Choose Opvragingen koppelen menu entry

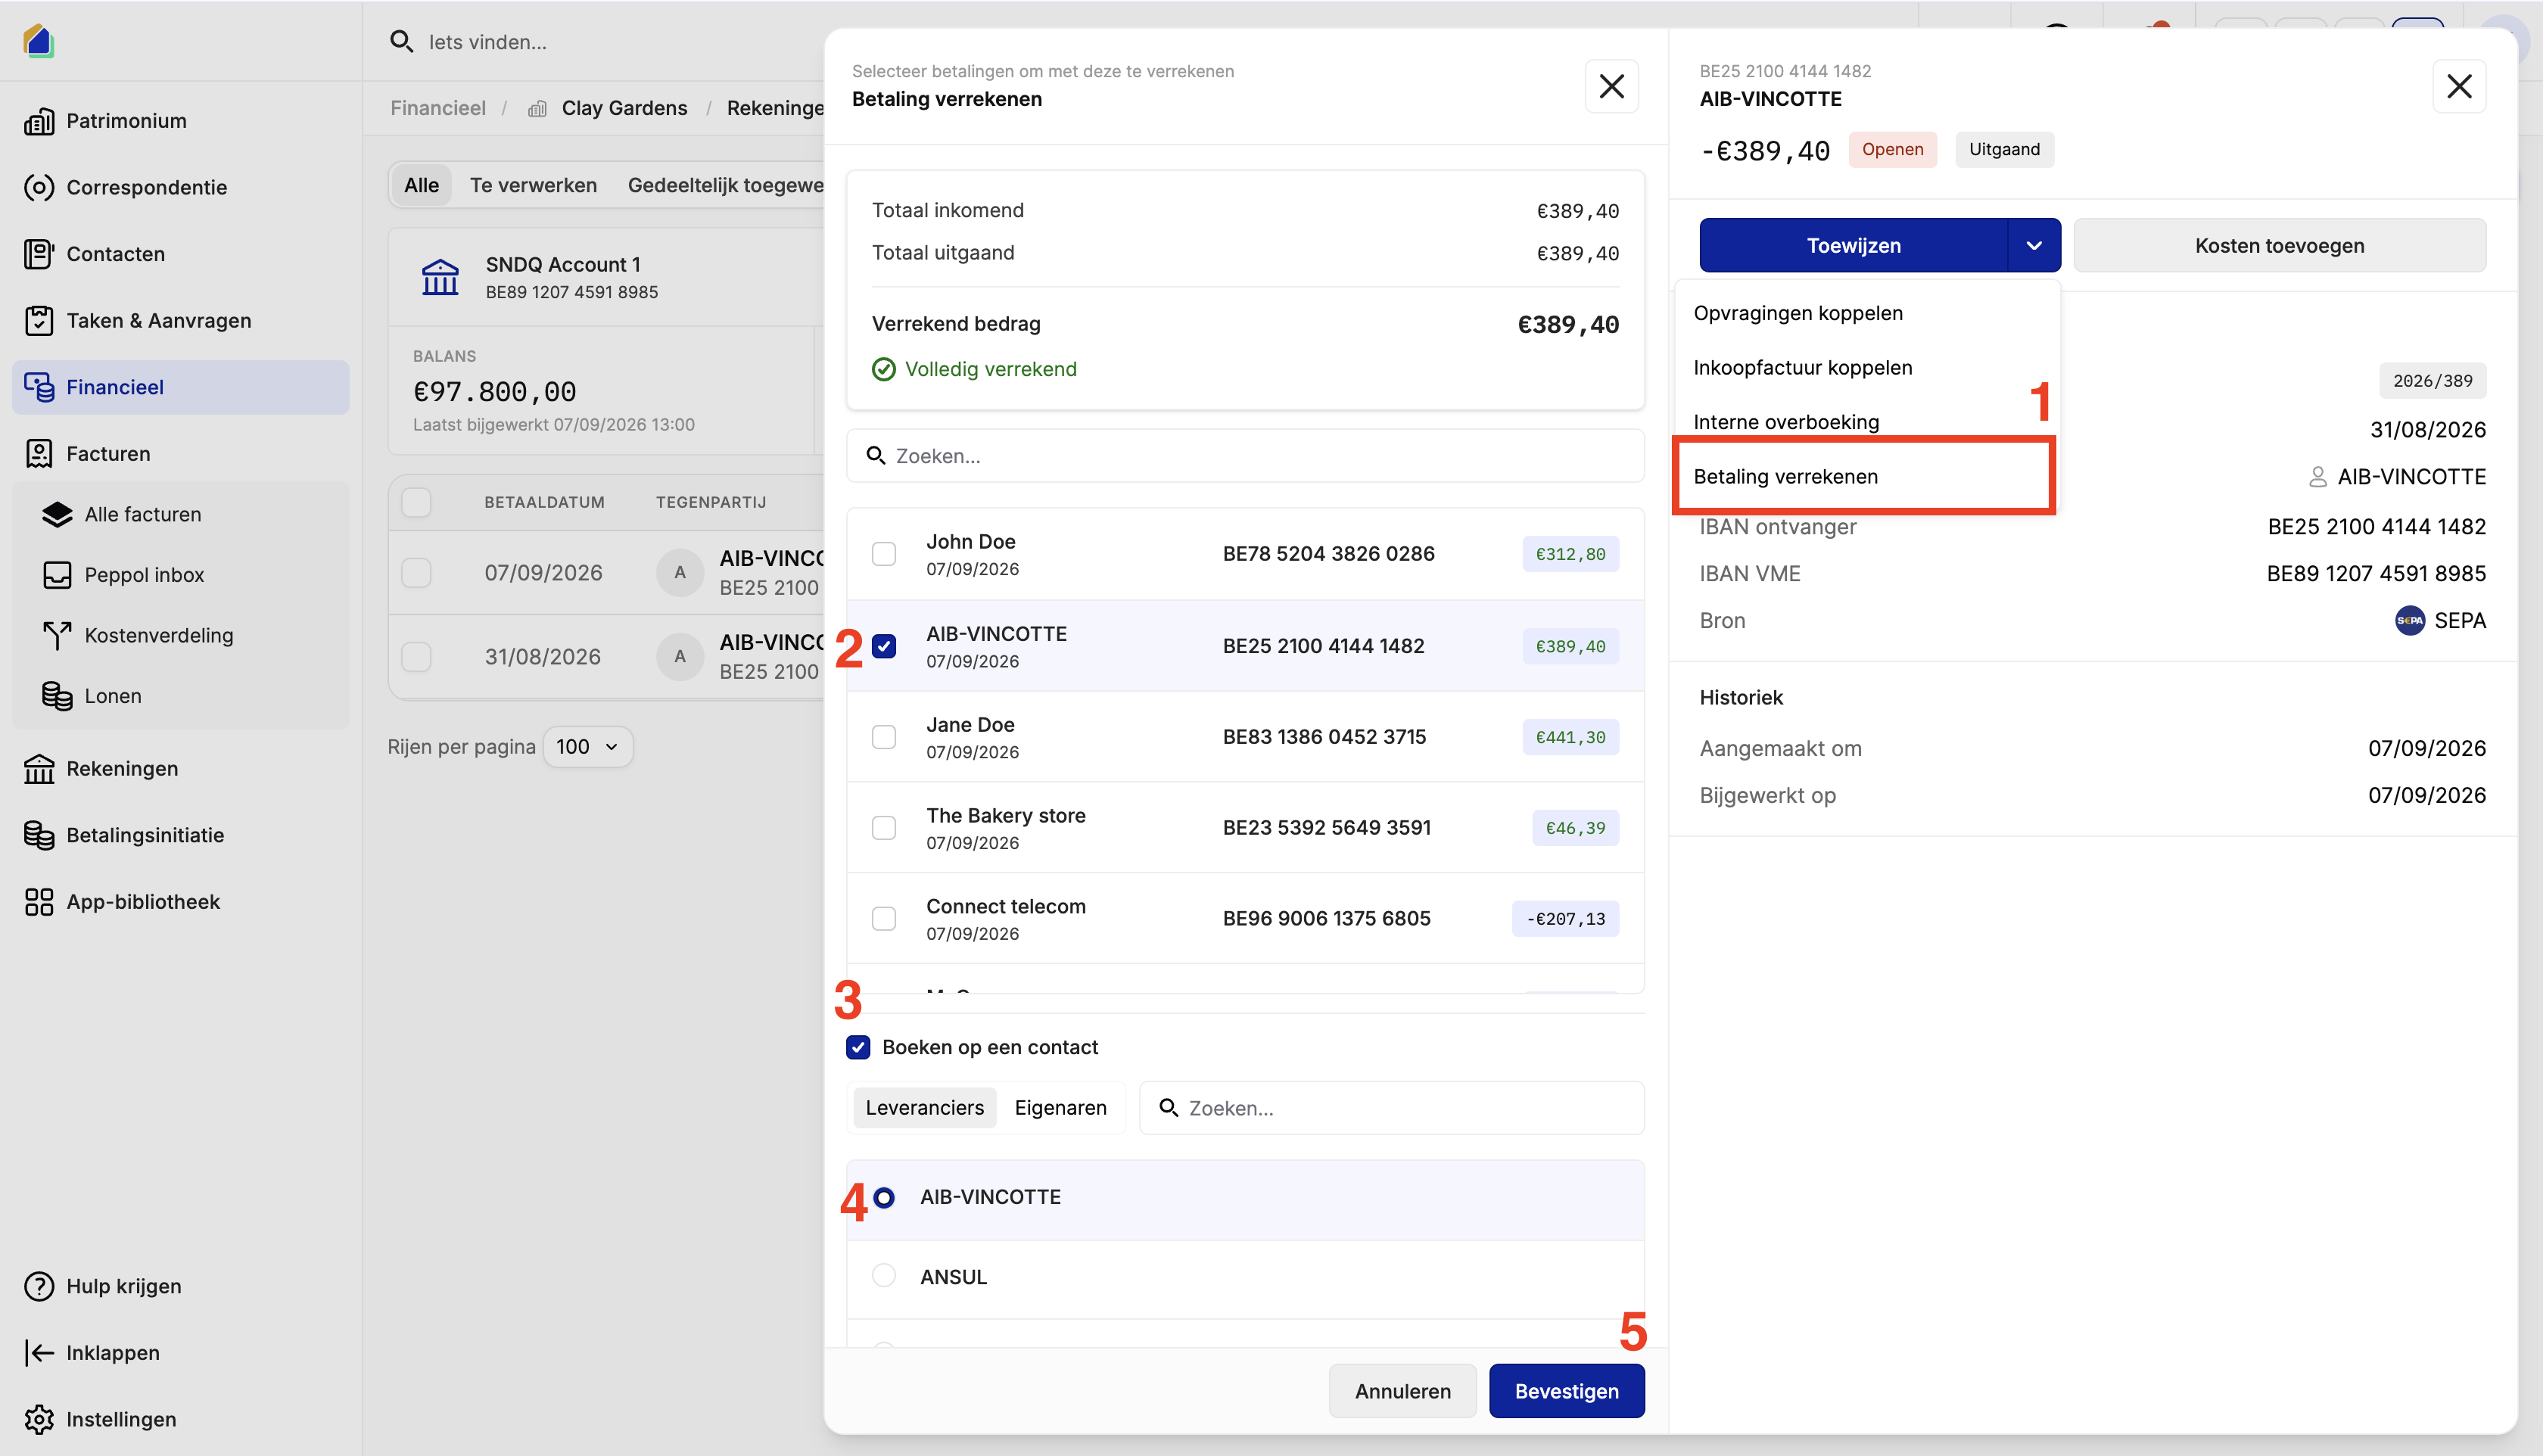click(x=1866, y=313)
